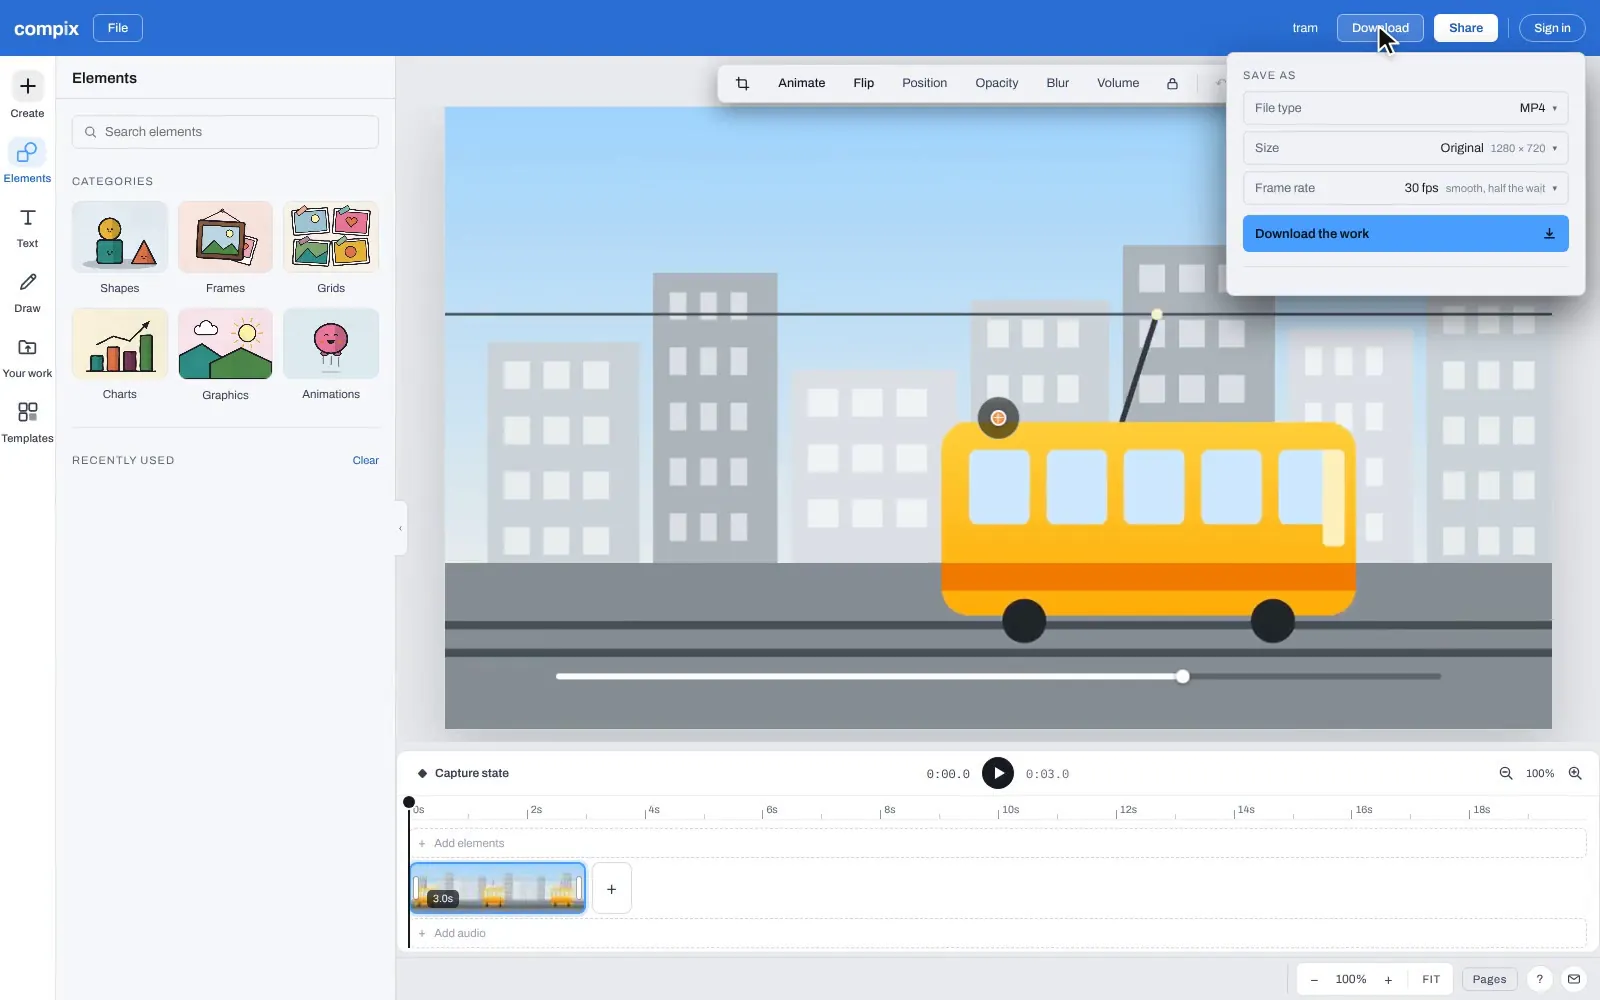This screenshot has width=1600, height=1000.
Task: Open the Shapes category
Action: 119,248
